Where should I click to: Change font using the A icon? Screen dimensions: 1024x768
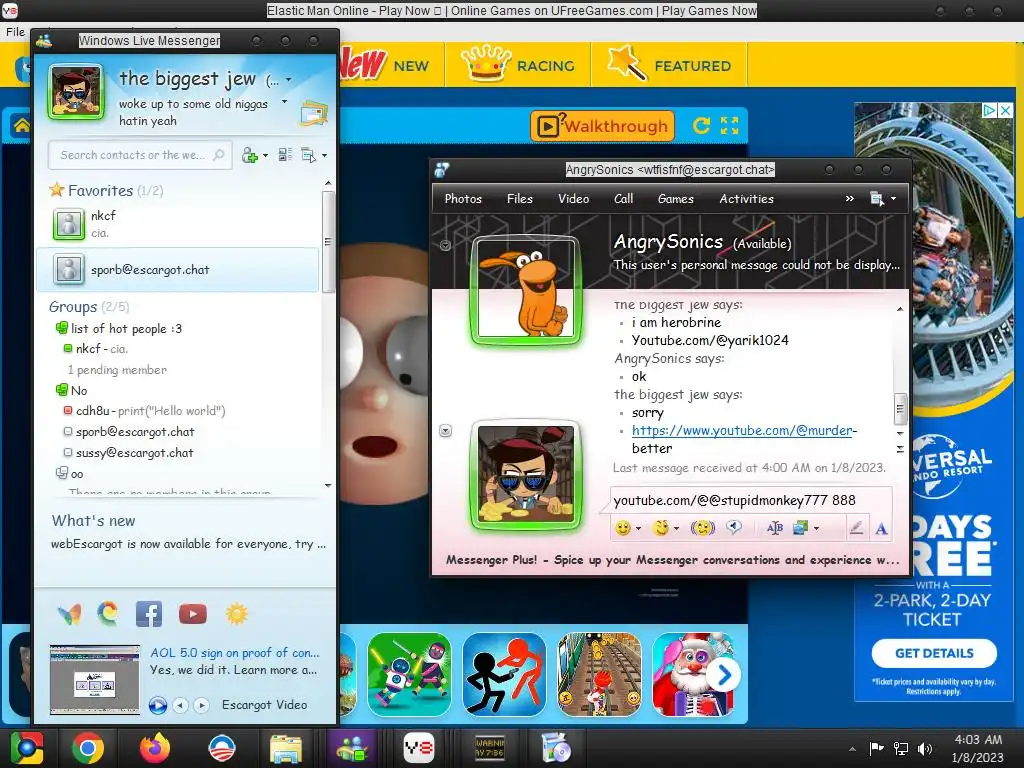[881, 528]
